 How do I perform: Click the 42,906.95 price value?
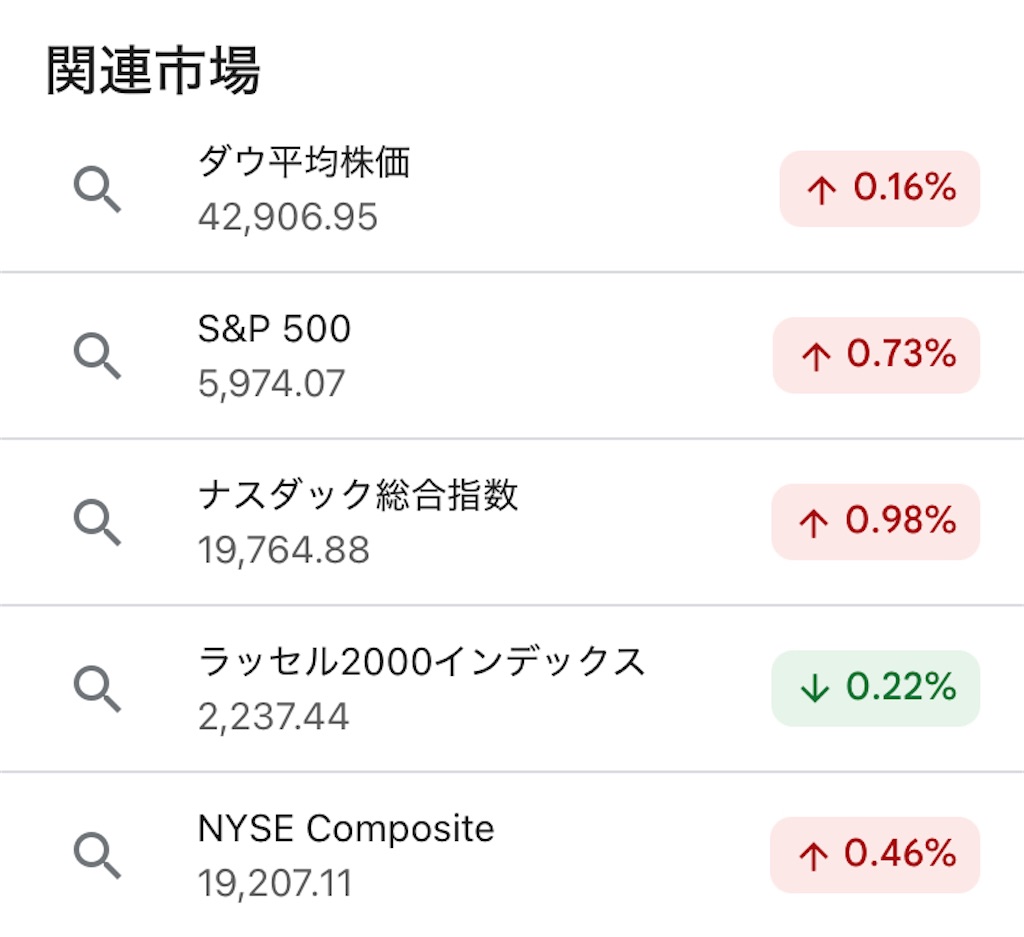click(288, 217)
